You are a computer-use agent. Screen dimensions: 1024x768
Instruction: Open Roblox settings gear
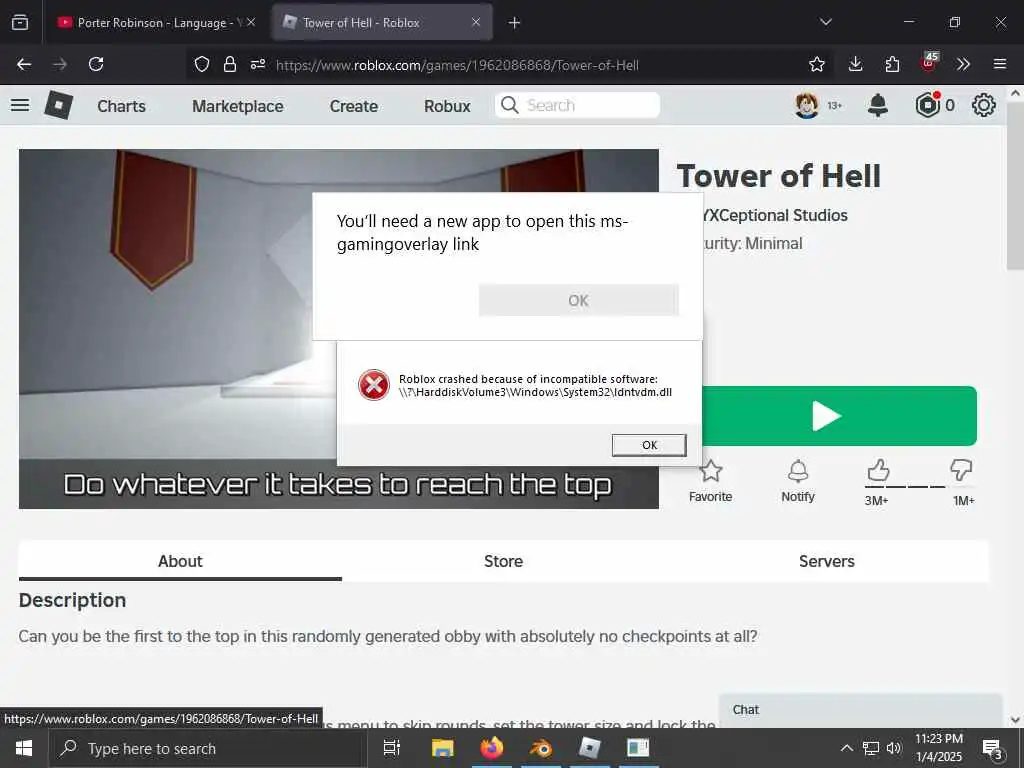(984, 105)
